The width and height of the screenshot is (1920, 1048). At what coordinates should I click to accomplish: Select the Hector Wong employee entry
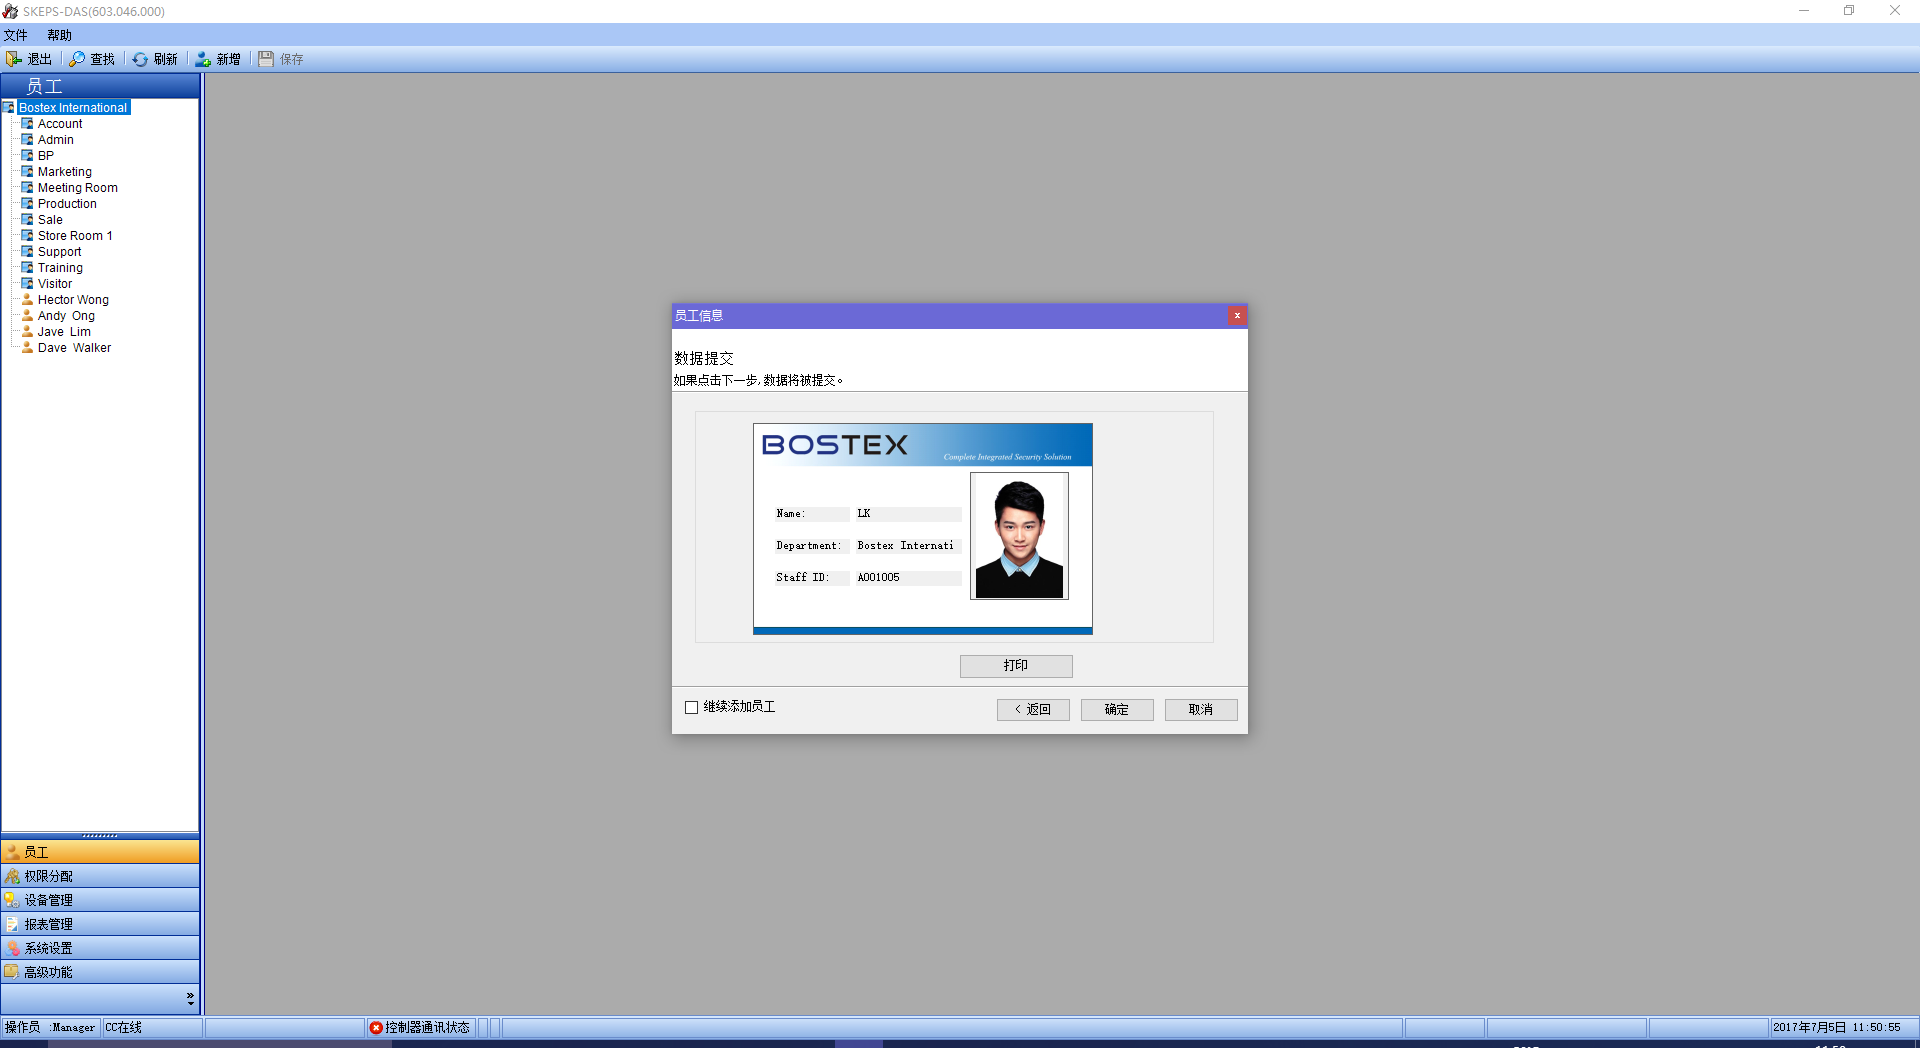(73, 300)
